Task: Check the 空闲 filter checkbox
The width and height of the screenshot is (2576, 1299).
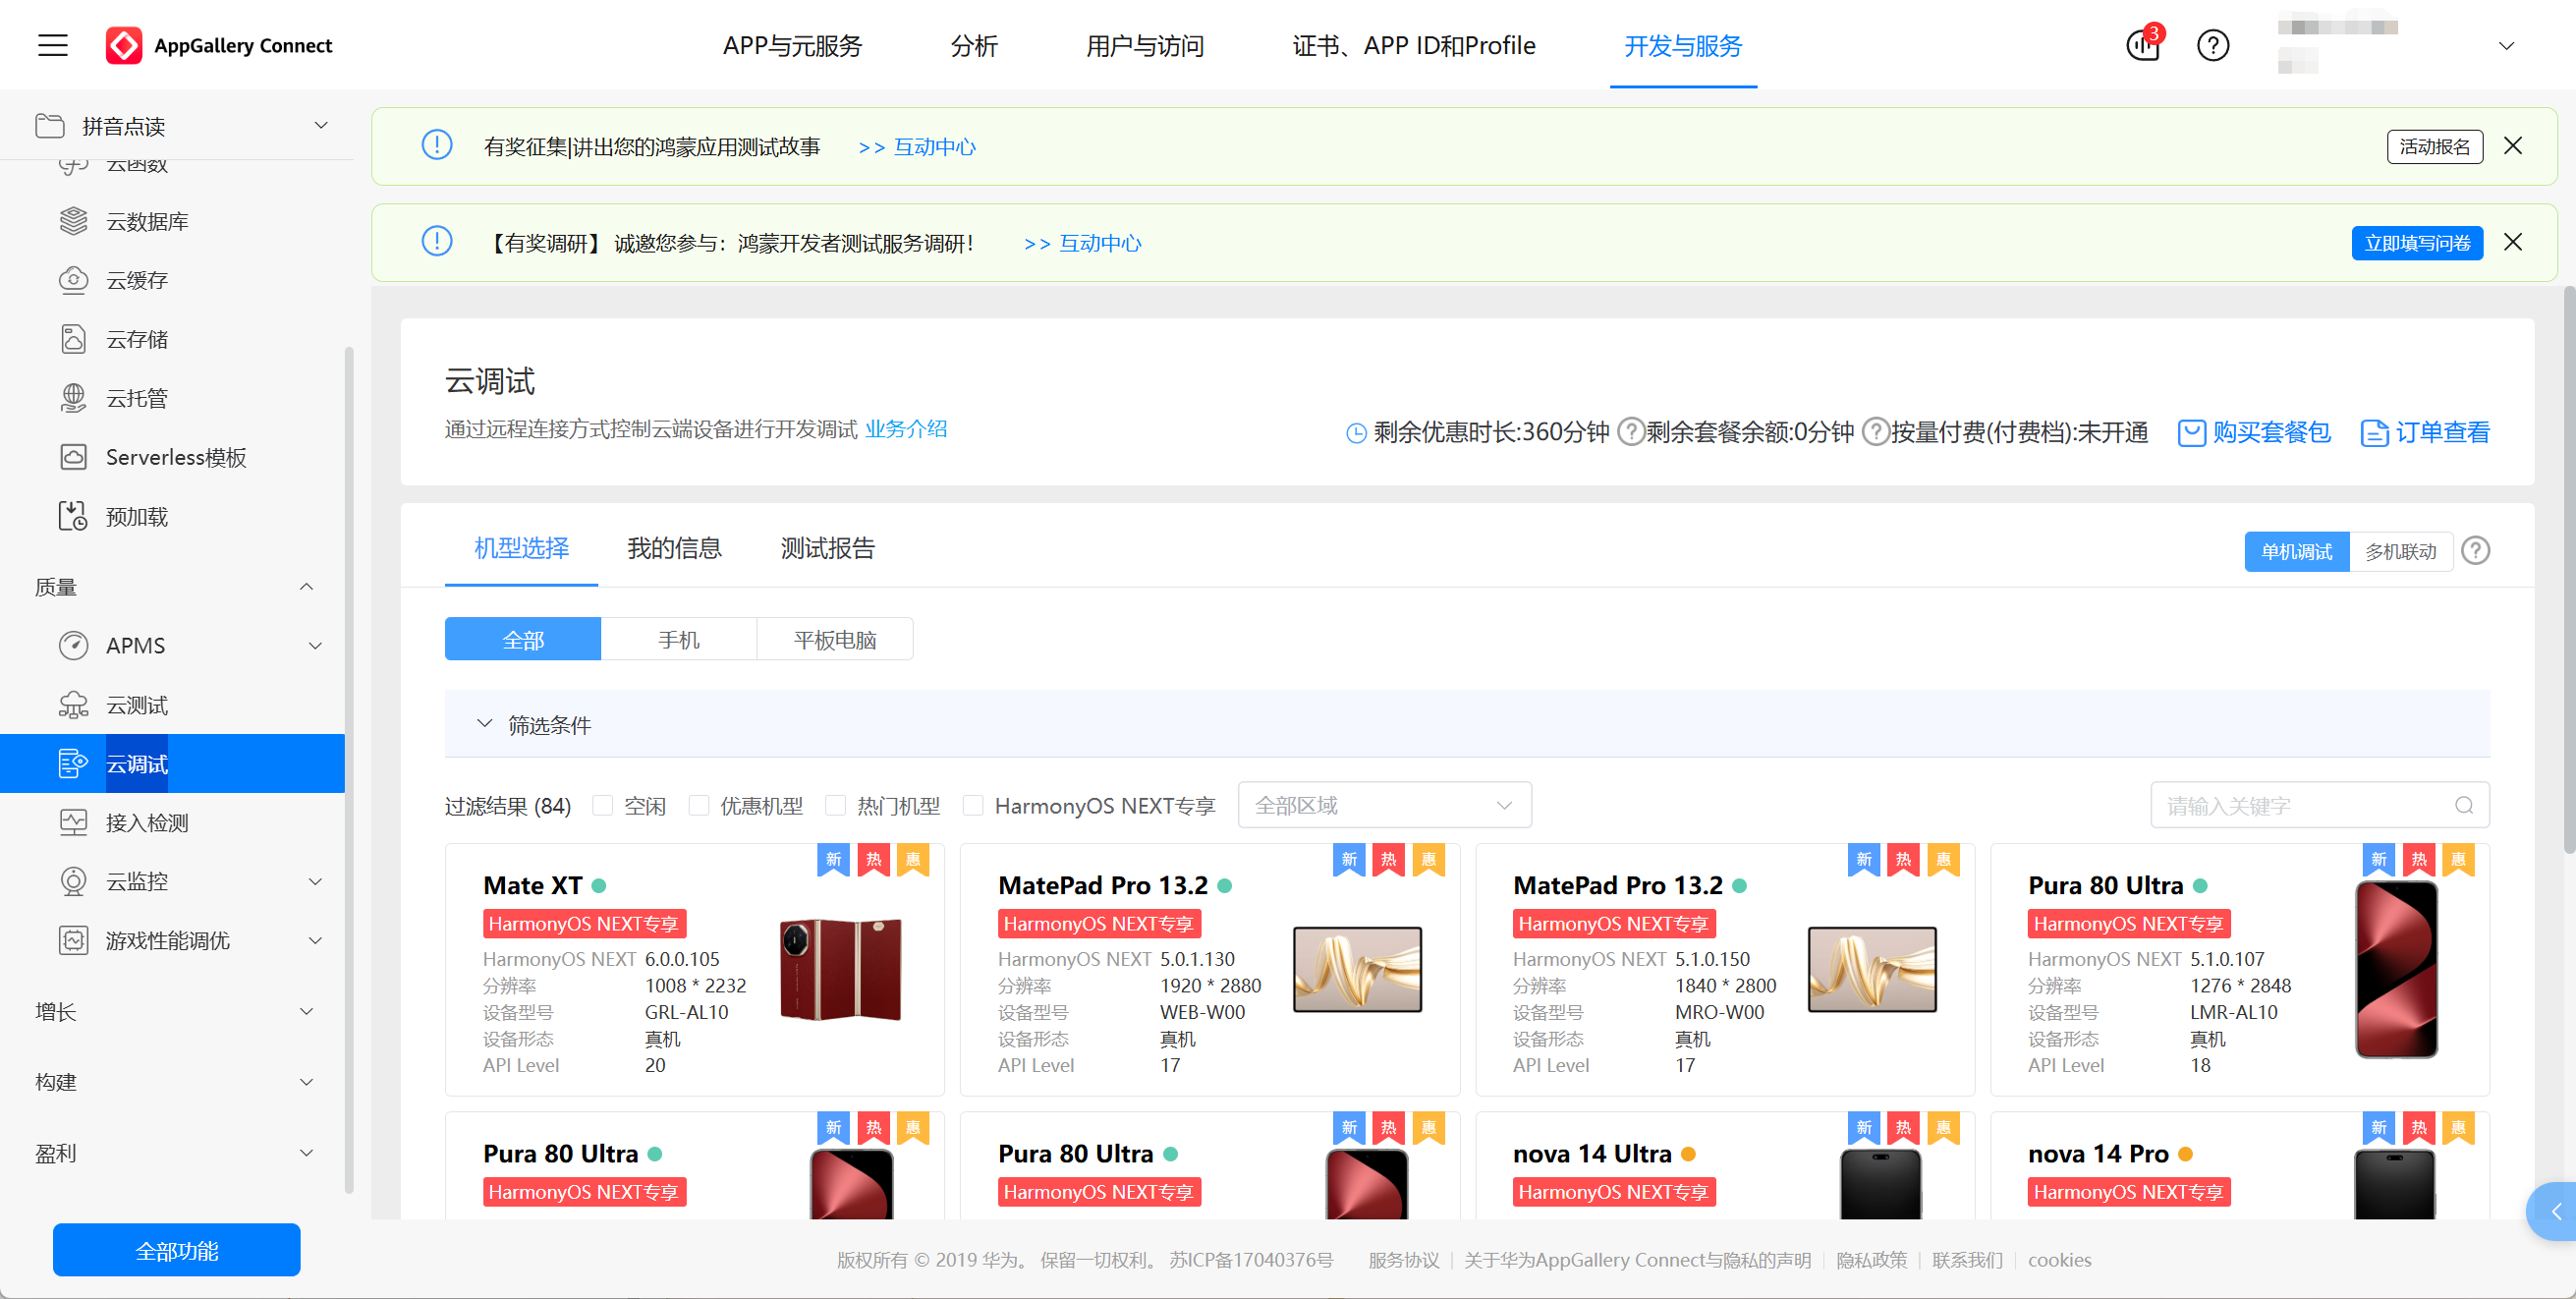Action: click(603, 805)
